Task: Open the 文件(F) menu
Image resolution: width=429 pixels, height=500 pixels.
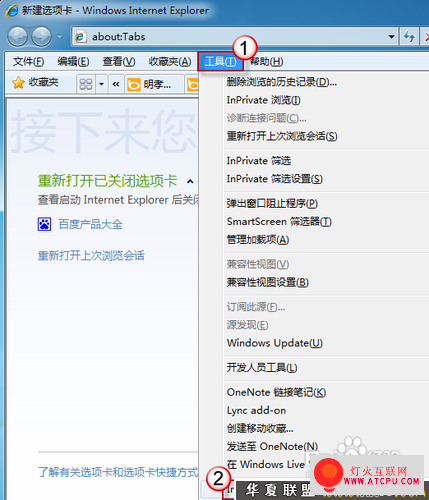Action: click(x=28, y=62)
